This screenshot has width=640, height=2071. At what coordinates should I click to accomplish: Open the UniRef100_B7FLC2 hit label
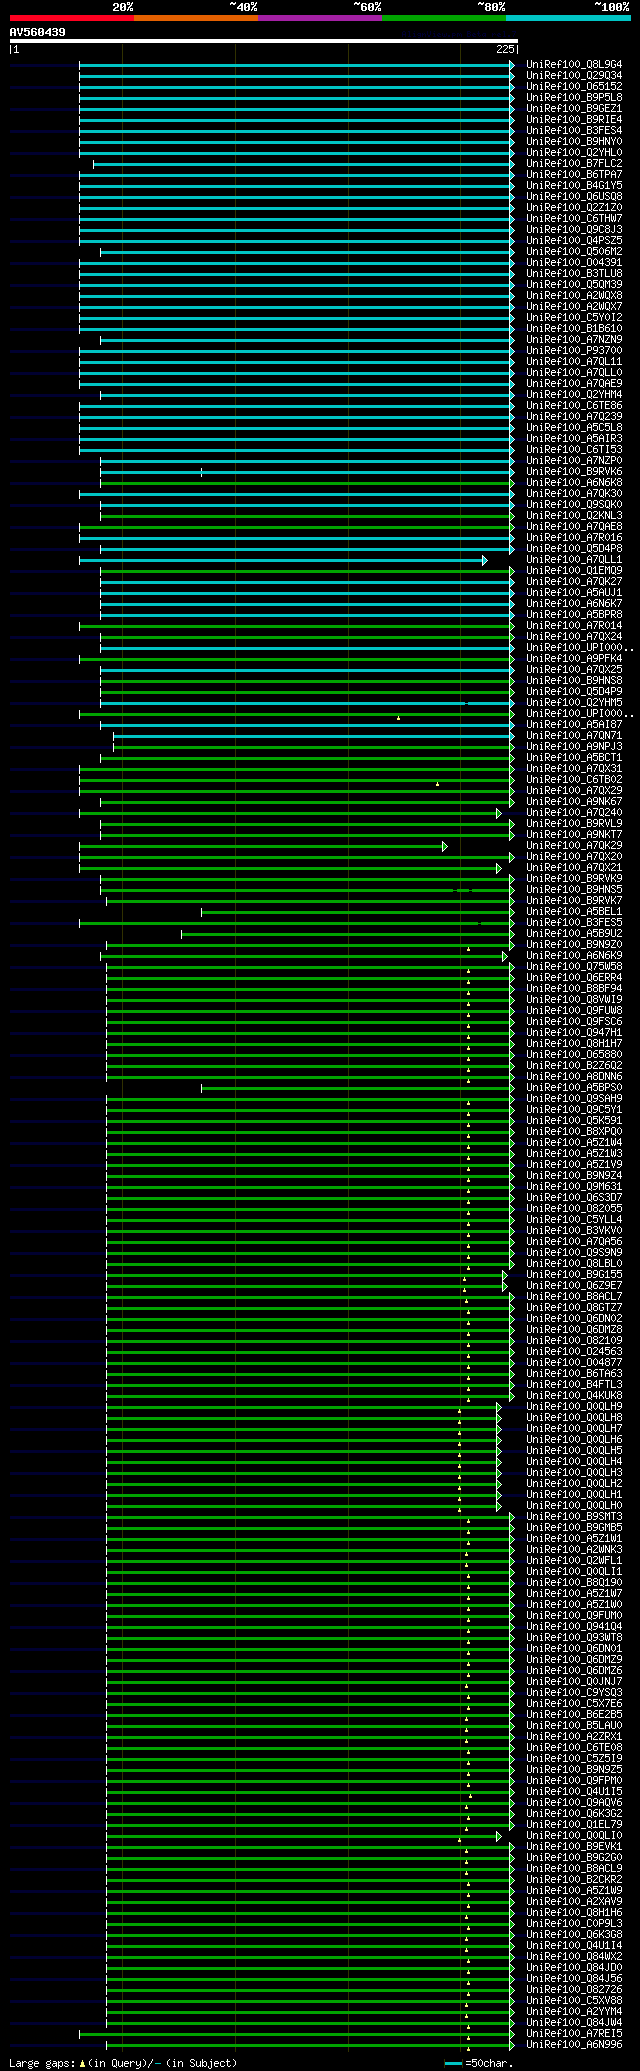point(574,164)
